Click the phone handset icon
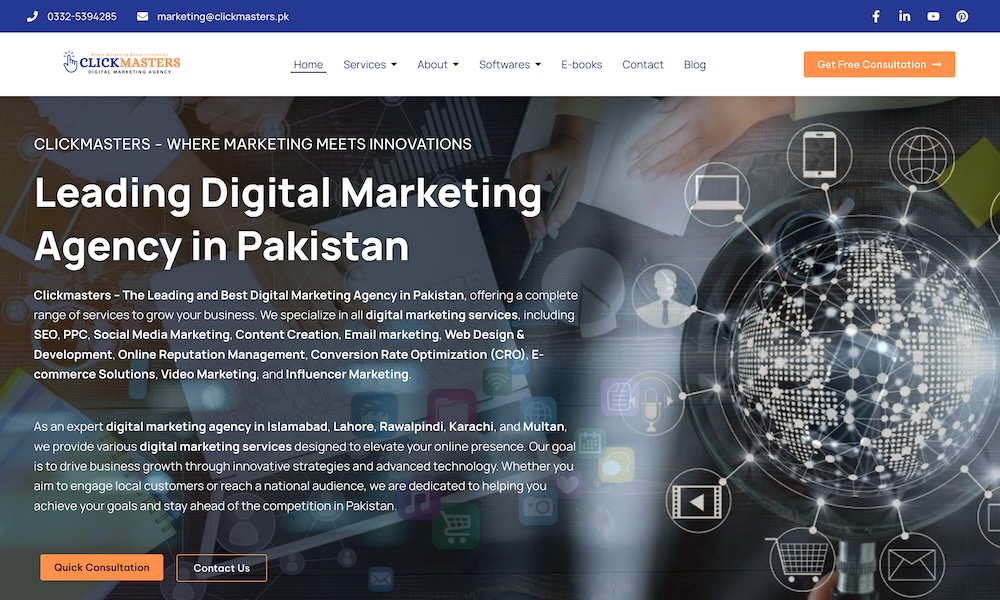 point(32,17)
